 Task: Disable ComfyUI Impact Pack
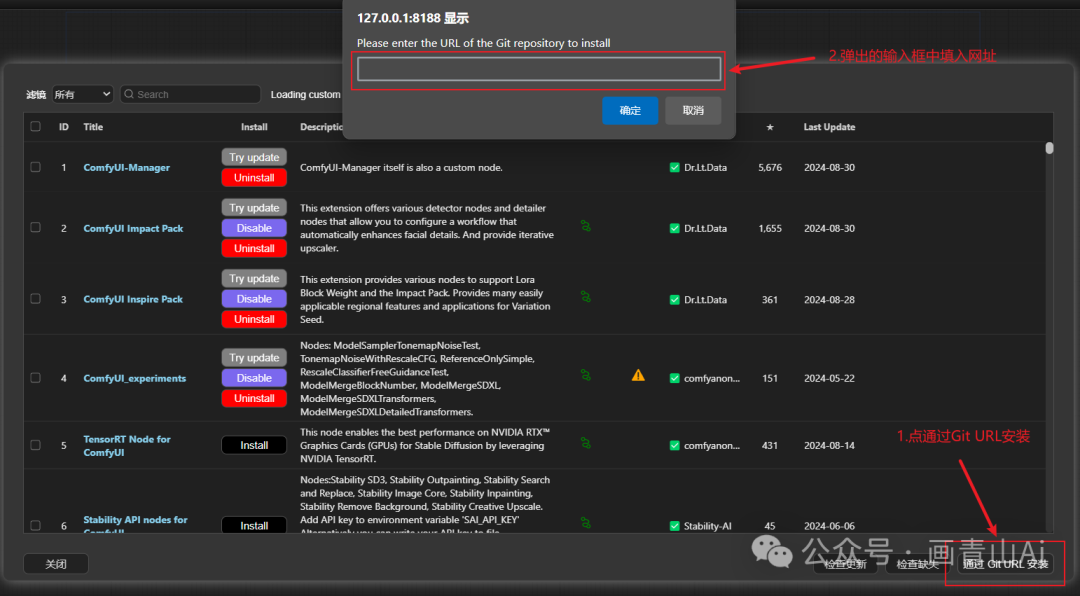254,228
